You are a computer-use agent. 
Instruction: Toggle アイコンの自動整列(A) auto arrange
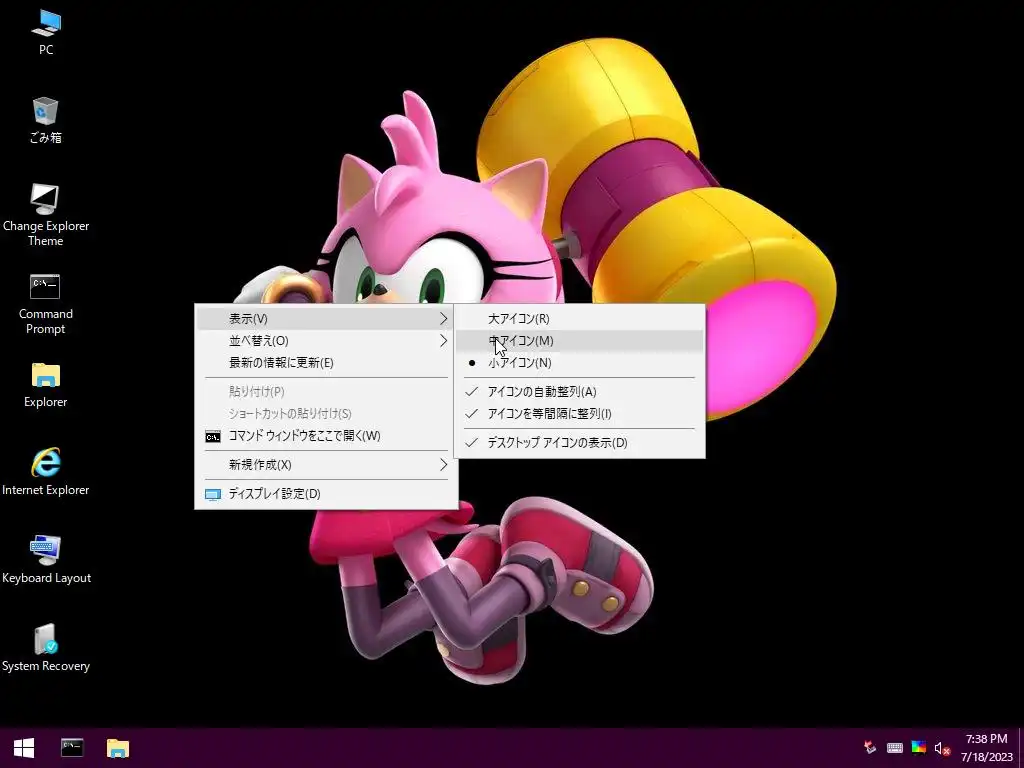pyautogui.click(x=579, y=392)
